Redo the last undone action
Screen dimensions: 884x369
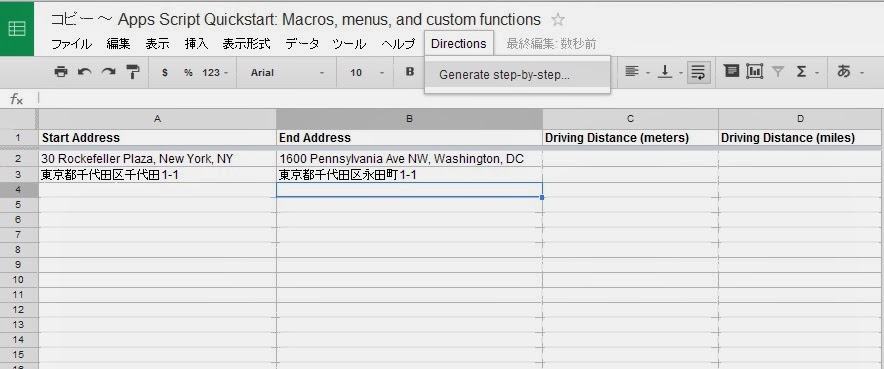coord(108,72)
